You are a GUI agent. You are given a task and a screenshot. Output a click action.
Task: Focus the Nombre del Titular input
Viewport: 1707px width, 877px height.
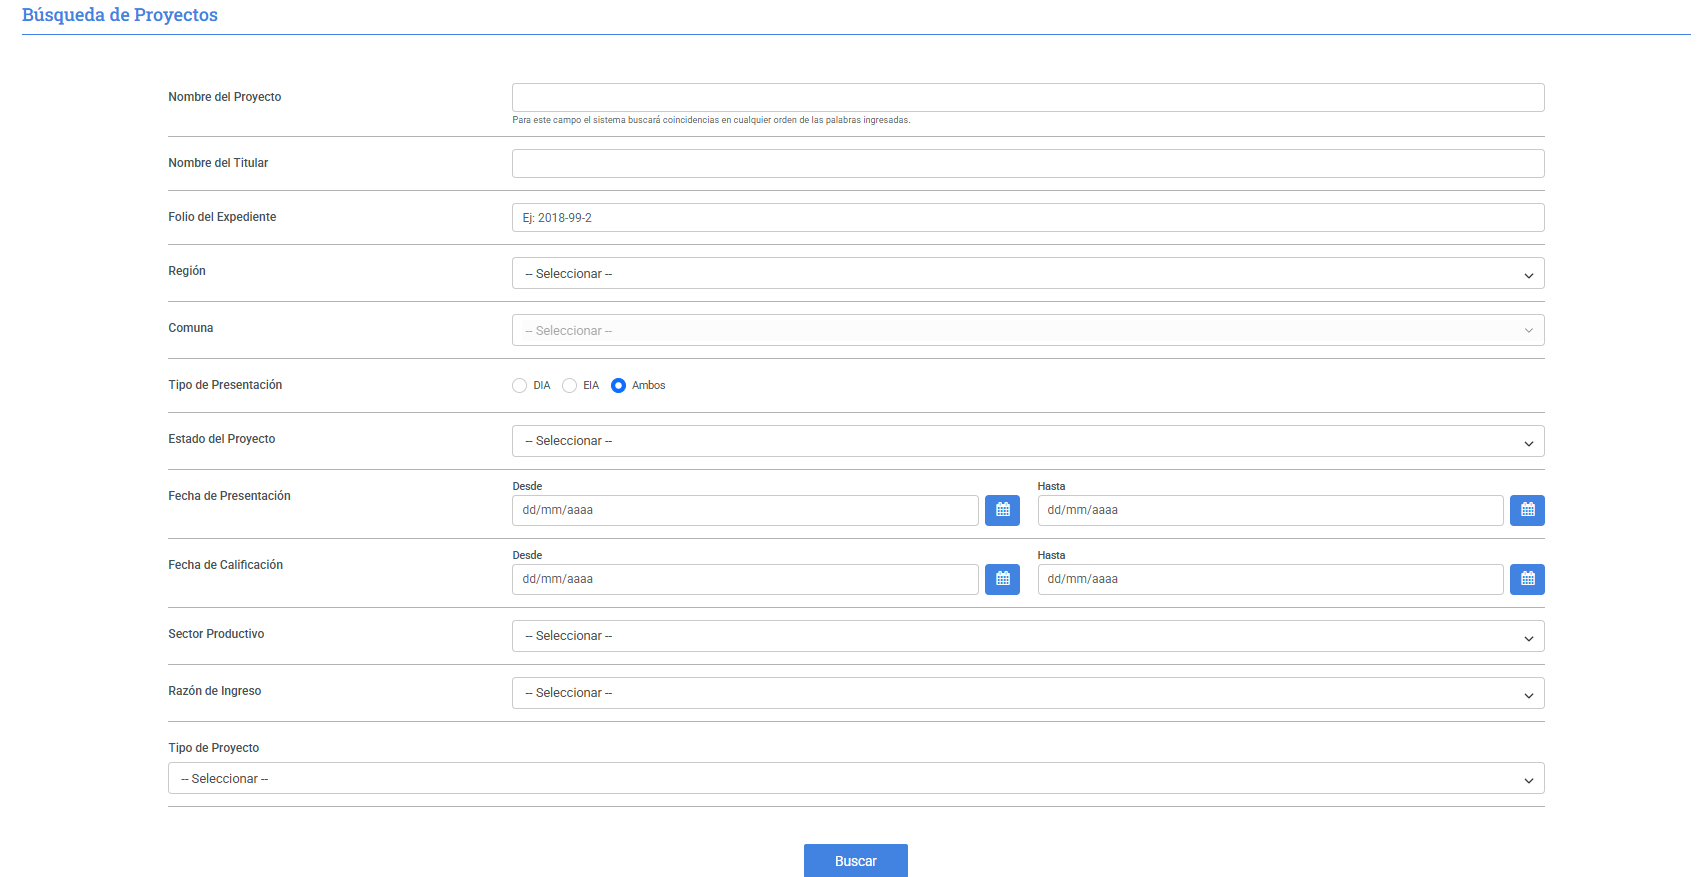[1027, 164]
